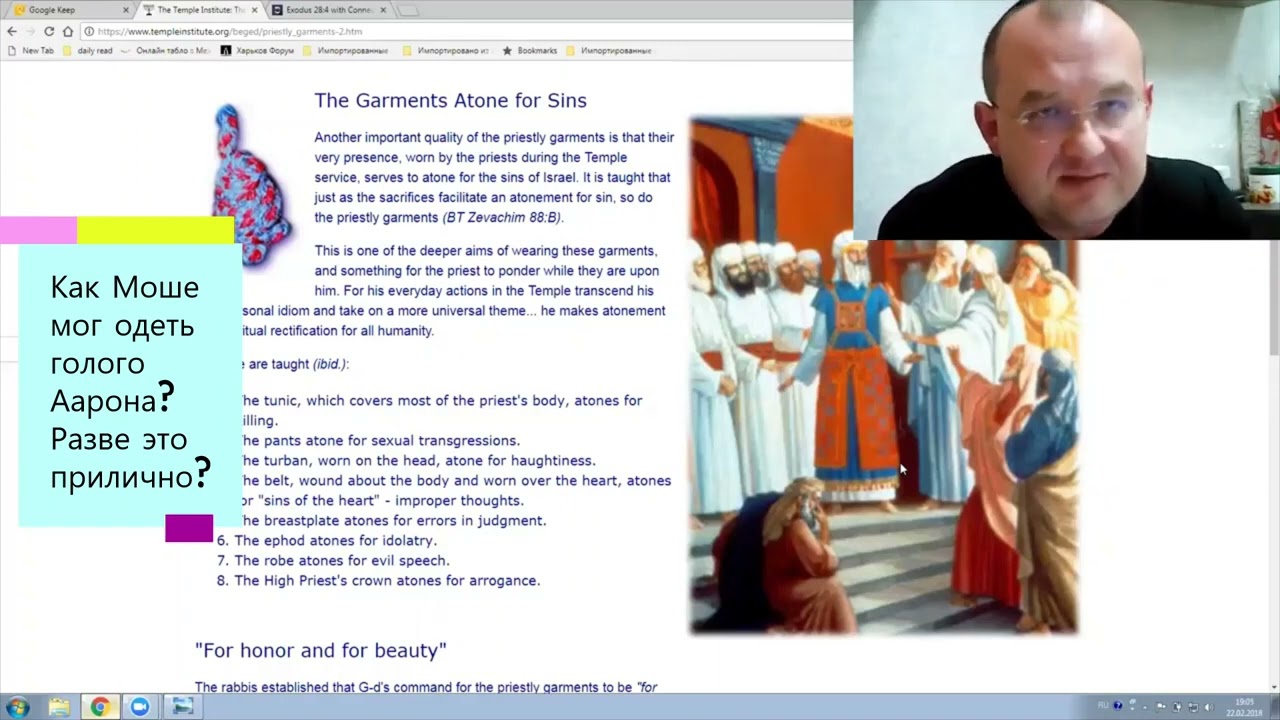The height and width of the screenshot is (720, 1280).
Task: Close the Exodus 28:4 tab
Action: [x=383, y=10]
